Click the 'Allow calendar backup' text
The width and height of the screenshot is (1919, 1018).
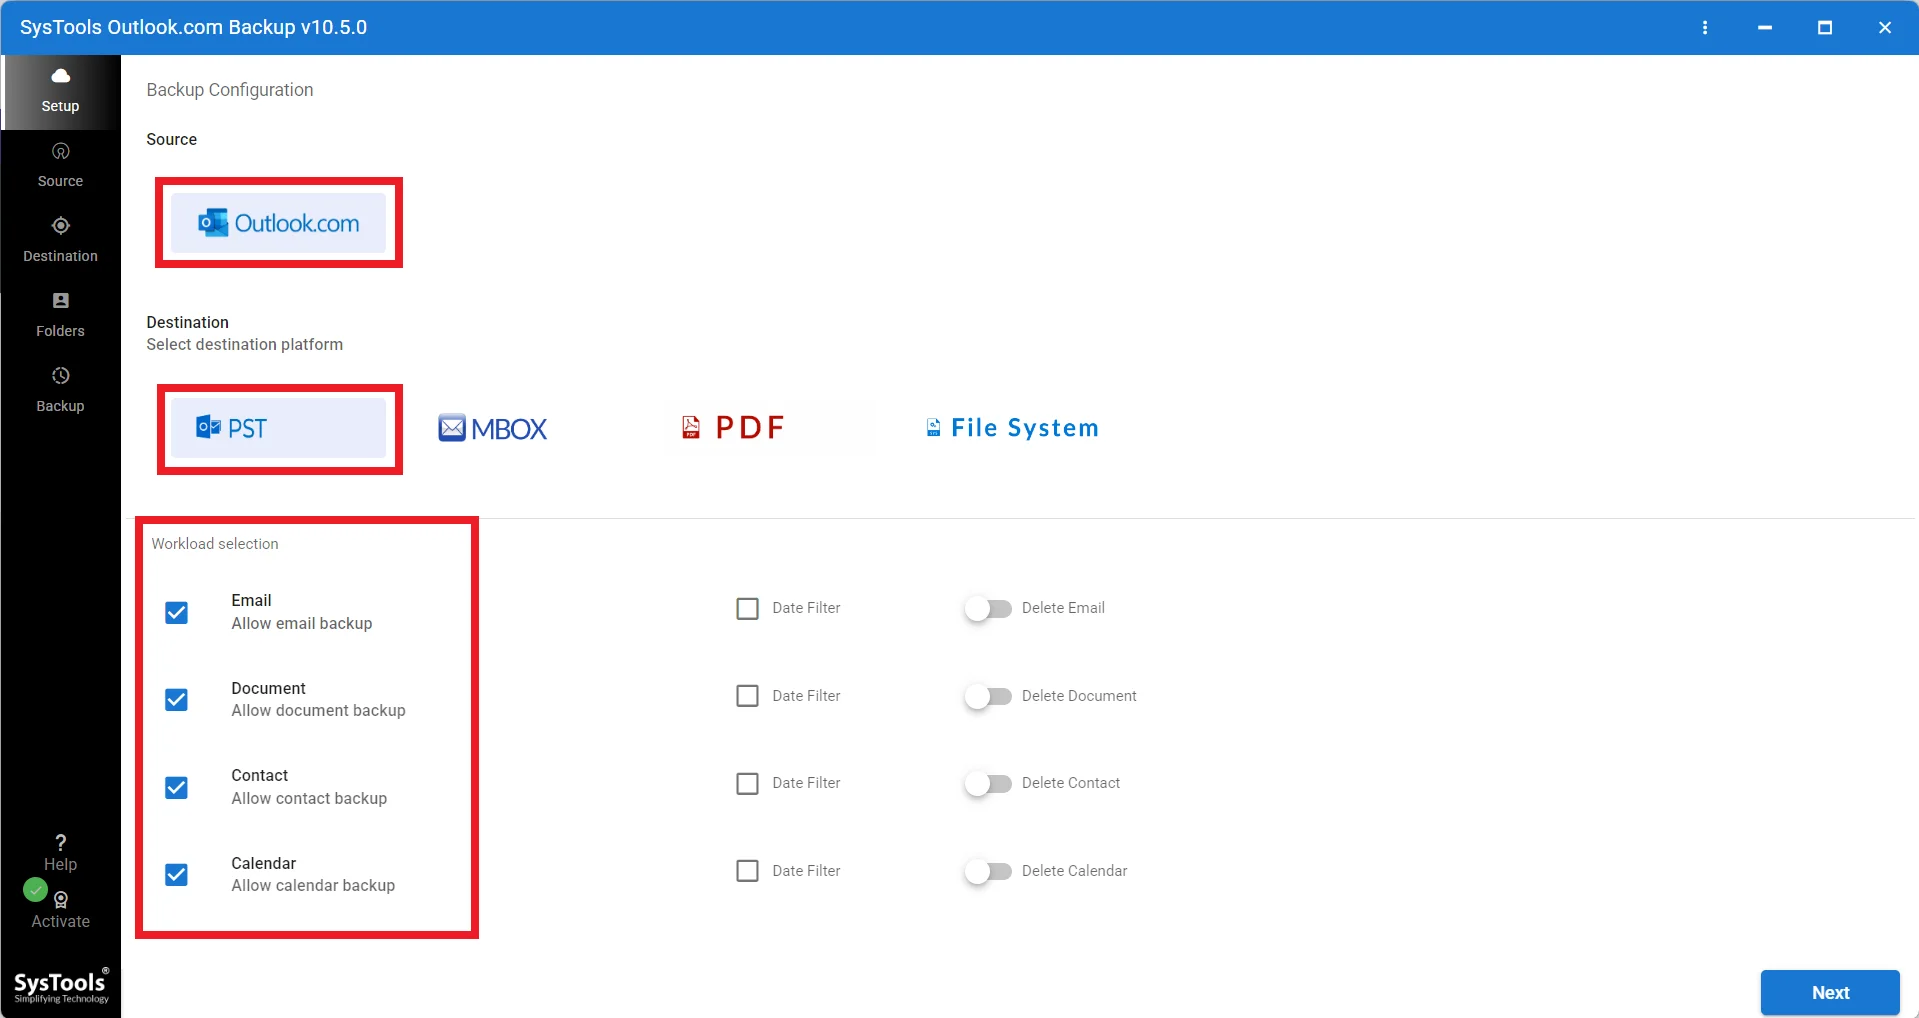click(x=313, y=885)
